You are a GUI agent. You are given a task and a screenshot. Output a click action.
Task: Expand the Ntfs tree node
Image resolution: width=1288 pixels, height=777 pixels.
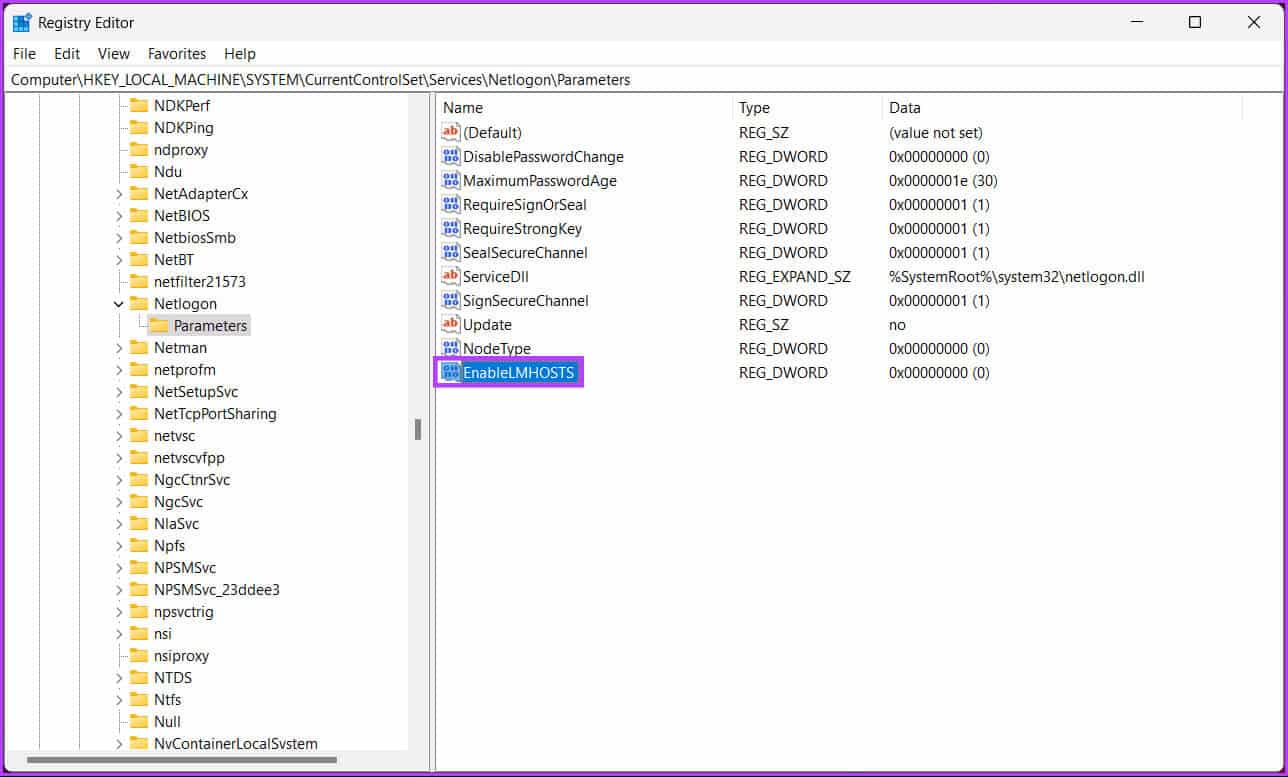(x=119, y=700)
